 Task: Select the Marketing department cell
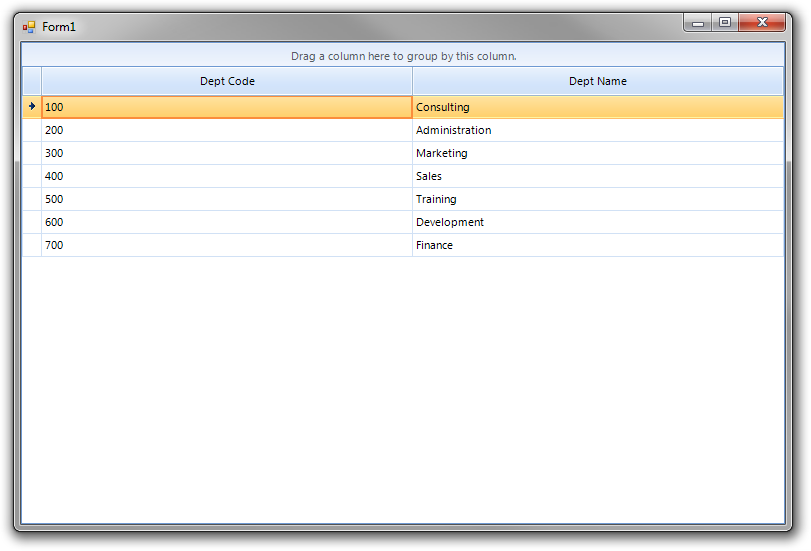pyautogui.click(x=598, y=153)
